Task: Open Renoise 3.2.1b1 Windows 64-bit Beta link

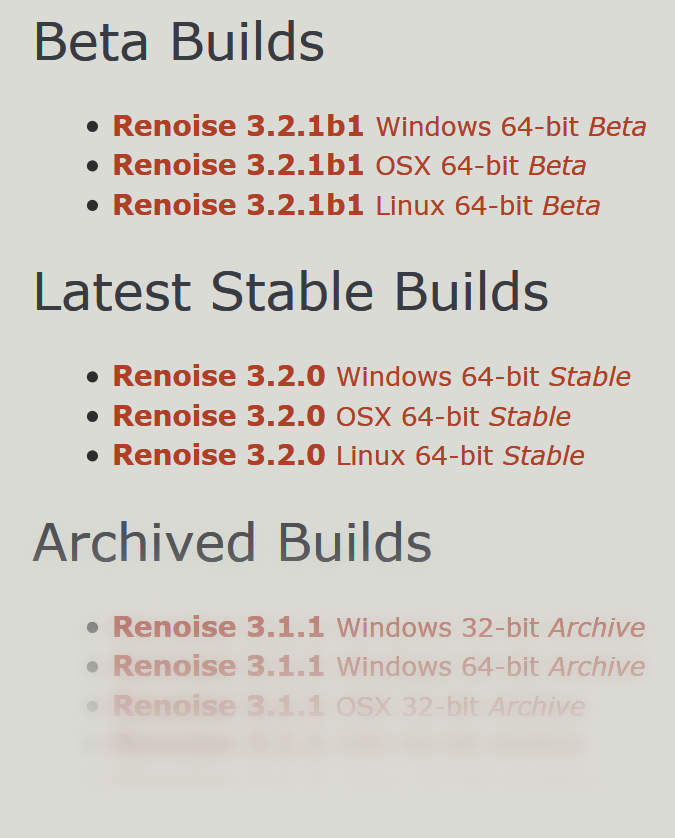Action: coord(379,127)
